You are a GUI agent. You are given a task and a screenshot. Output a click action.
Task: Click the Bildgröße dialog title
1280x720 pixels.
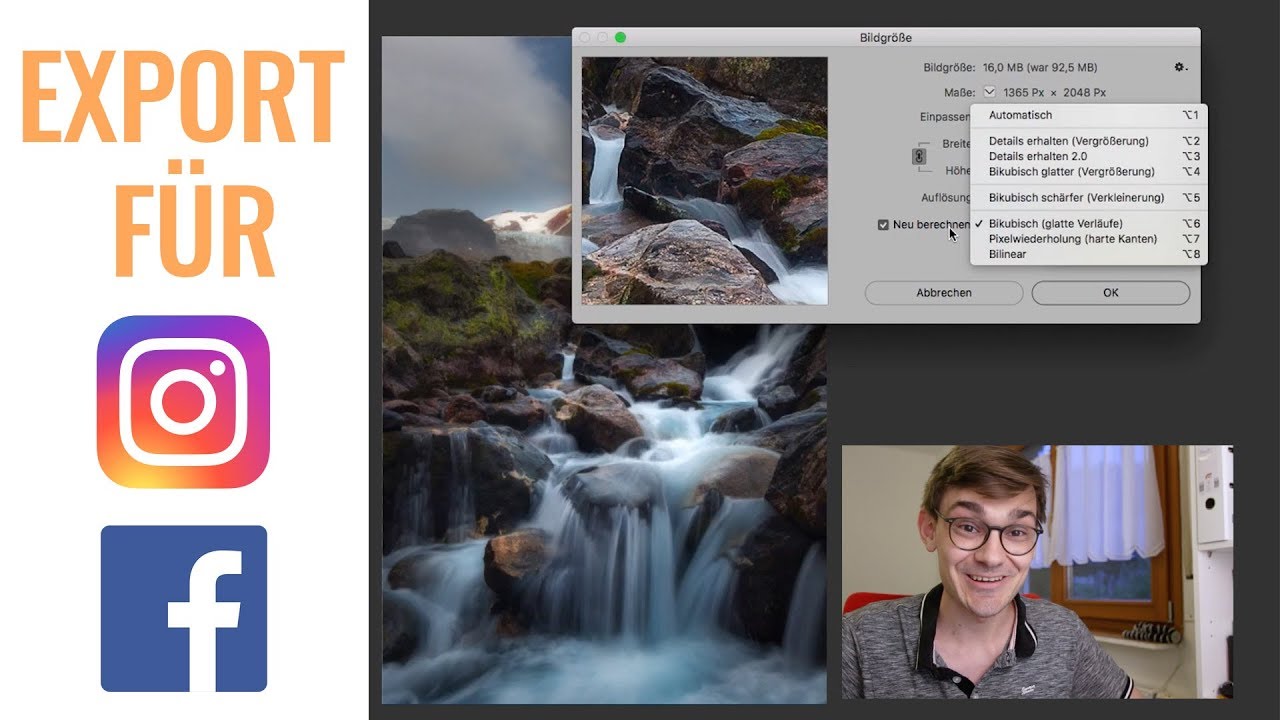tap(886, 38)
